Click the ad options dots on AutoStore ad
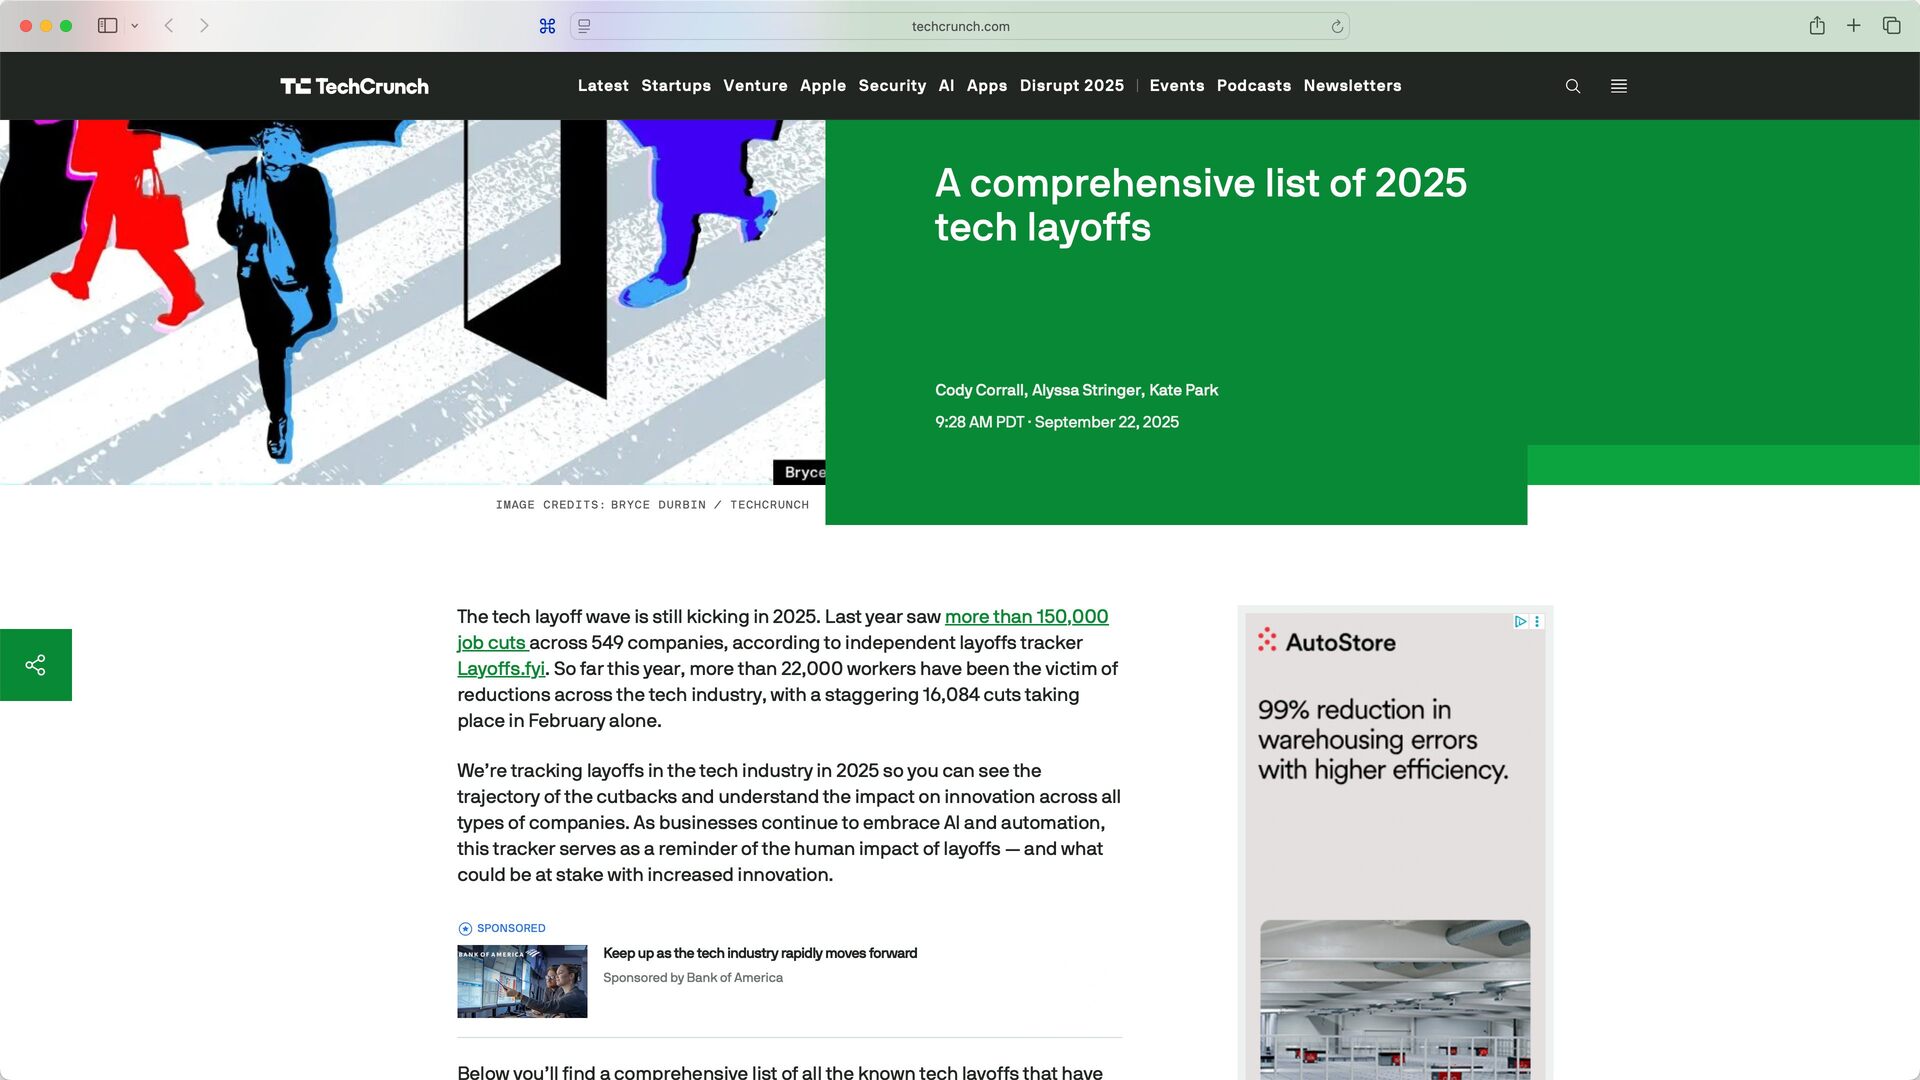This screenshot has width=1920, height=1080. (1537, 622)
